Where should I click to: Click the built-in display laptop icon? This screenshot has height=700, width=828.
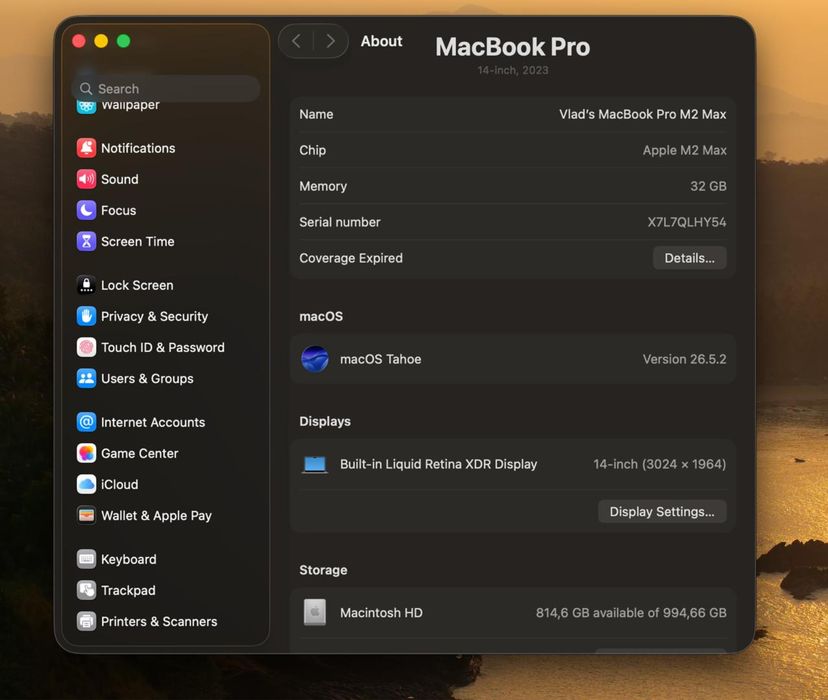[315, 465]
